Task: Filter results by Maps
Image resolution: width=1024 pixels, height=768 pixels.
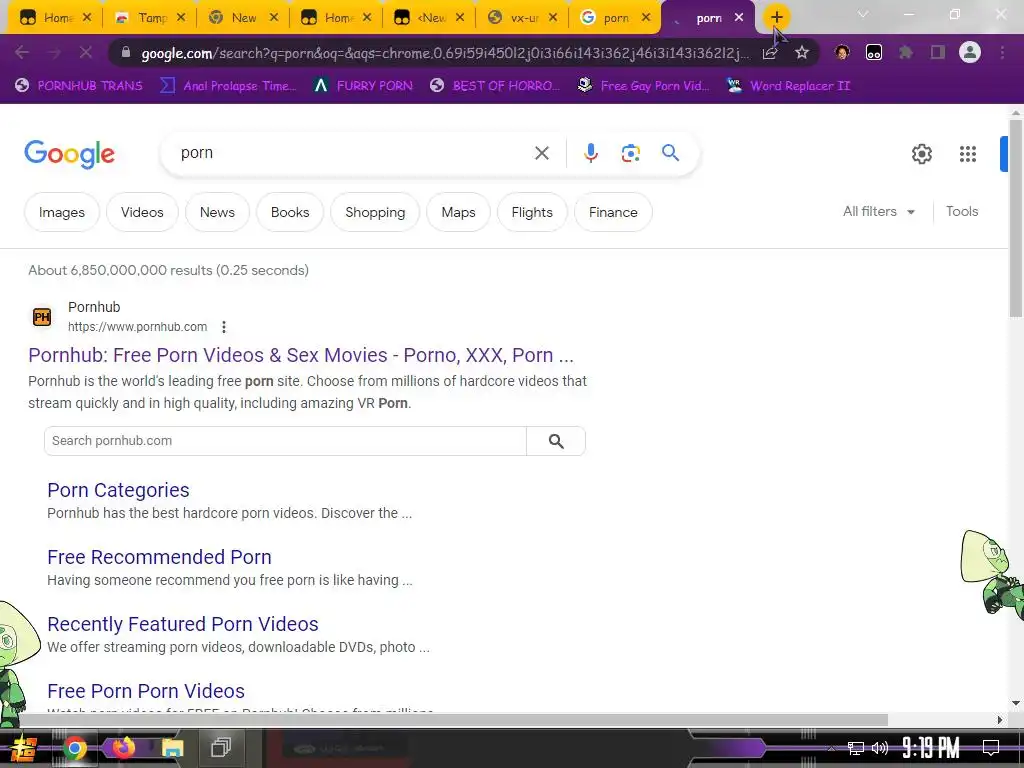Action: click(x=458, y=212)
